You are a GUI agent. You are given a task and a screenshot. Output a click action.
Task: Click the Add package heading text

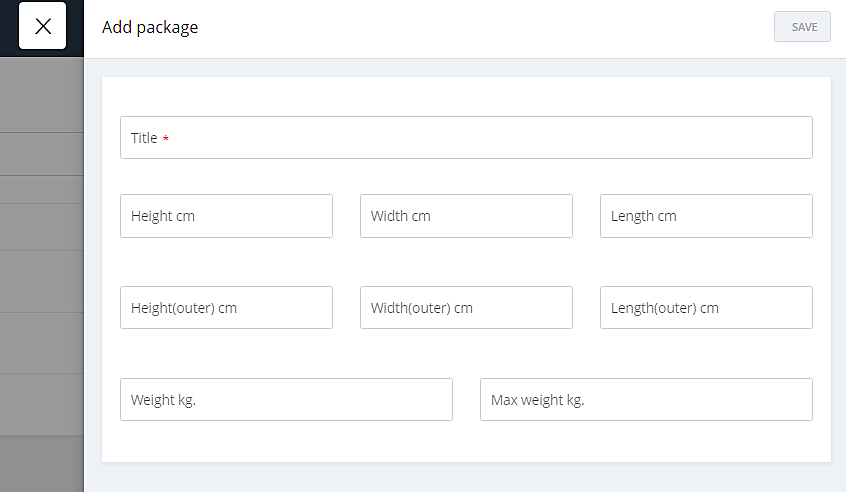(x=150, y=28)
